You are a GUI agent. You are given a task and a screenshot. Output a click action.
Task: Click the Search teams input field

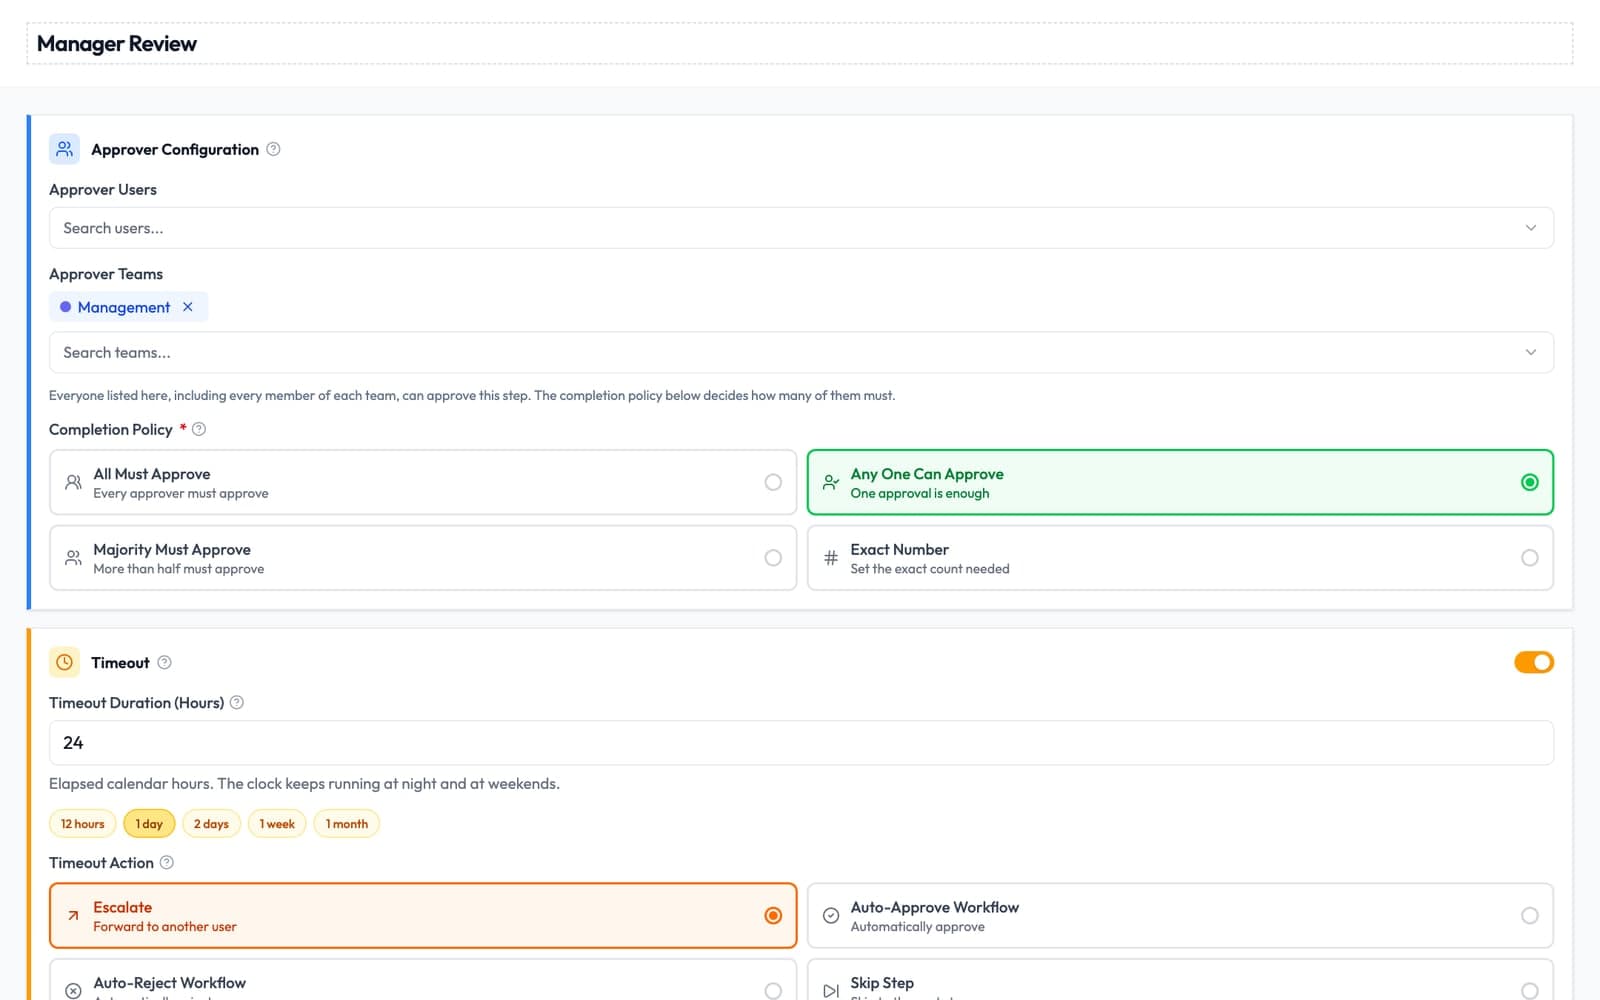(x=801, y=352)
